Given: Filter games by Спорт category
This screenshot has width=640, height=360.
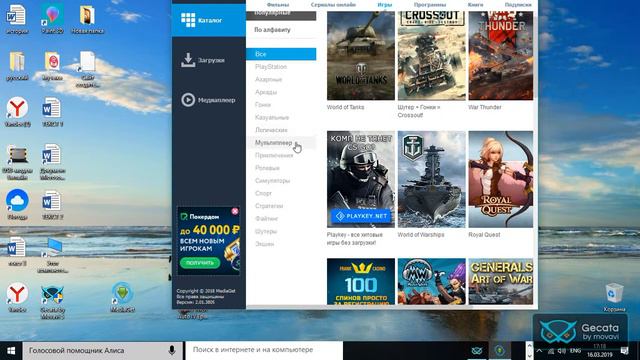Looking at the screenshot, I should [x=263, y=193].
